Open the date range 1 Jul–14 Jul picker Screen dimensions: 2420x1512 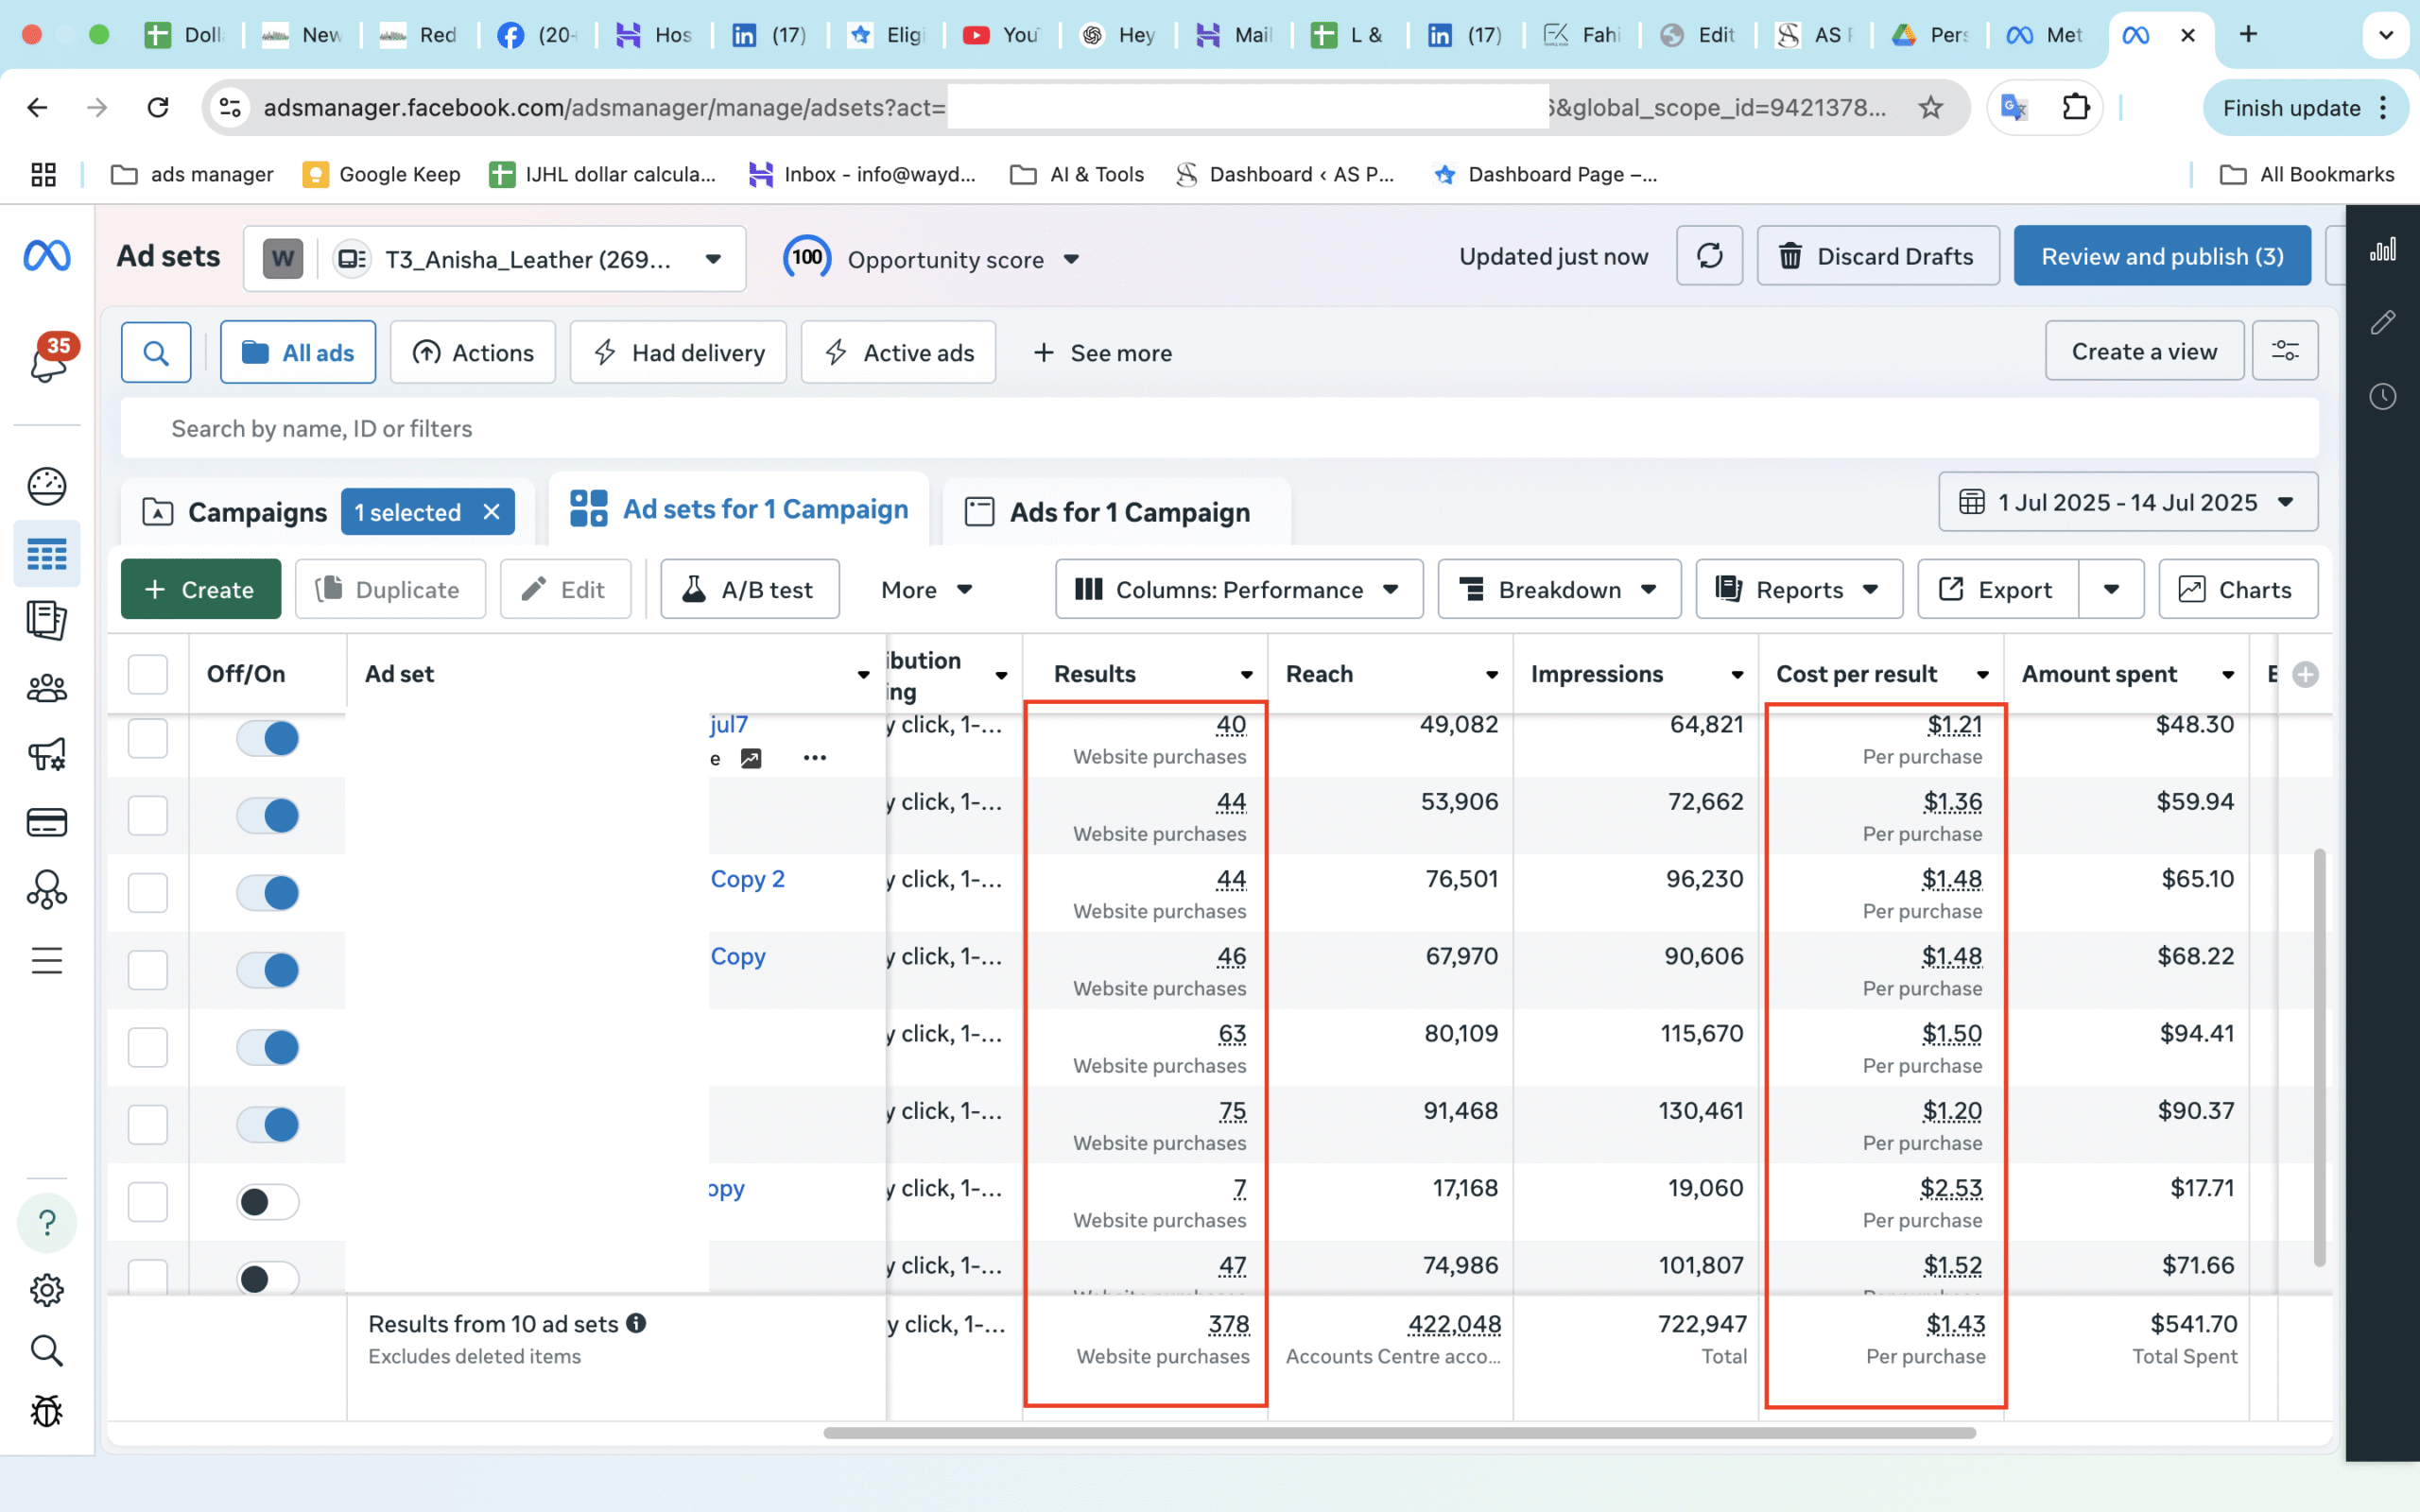(2127, 502)
